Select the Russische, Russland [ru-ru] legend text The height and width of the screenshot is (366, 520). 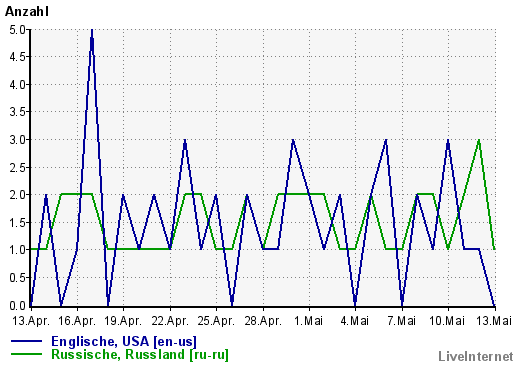[140, 354]
